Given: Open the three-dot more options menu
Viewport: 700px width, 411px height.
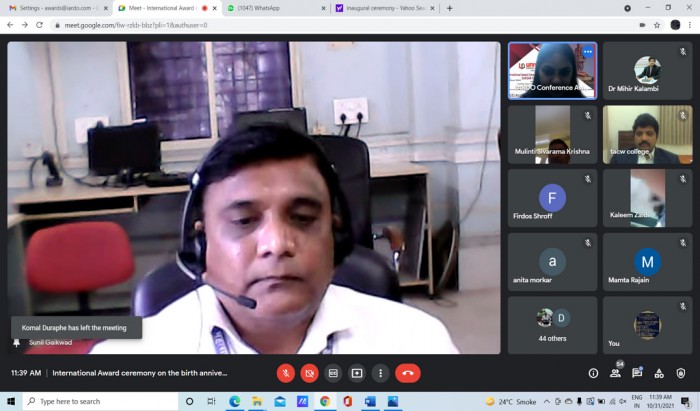Looking at the screenshot, I should coord(380,373).
